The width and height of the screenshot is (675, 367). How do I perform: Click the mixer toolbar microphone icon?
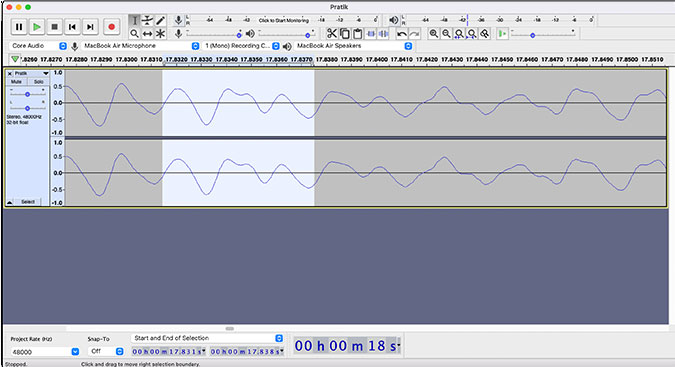pos(178,34)
